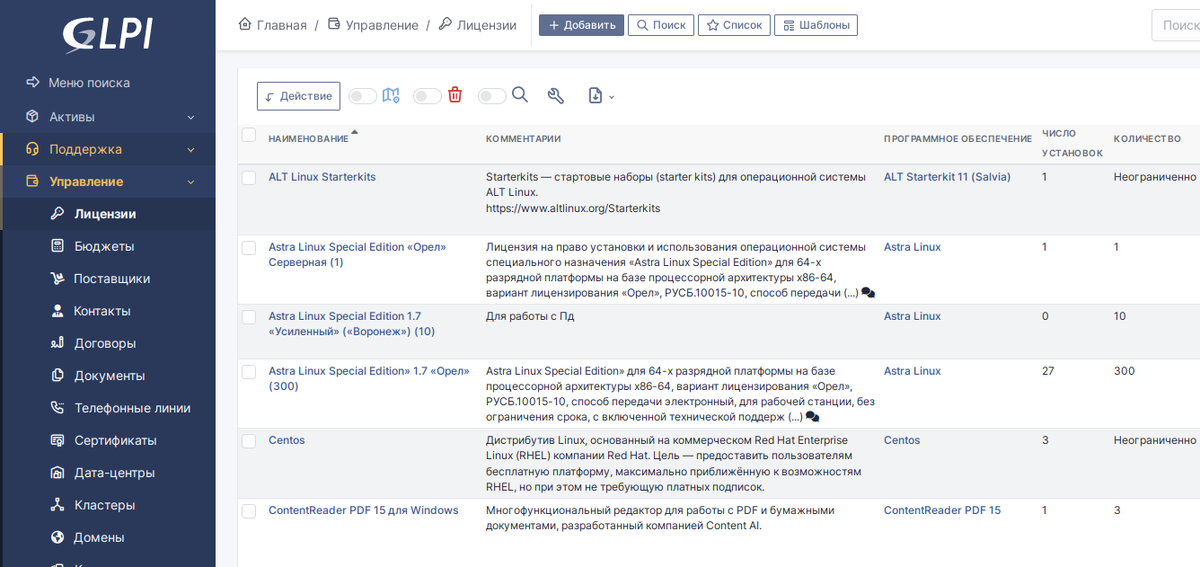1200x567 pixels.
Task: Click the Список button
Action: [734, 25]
